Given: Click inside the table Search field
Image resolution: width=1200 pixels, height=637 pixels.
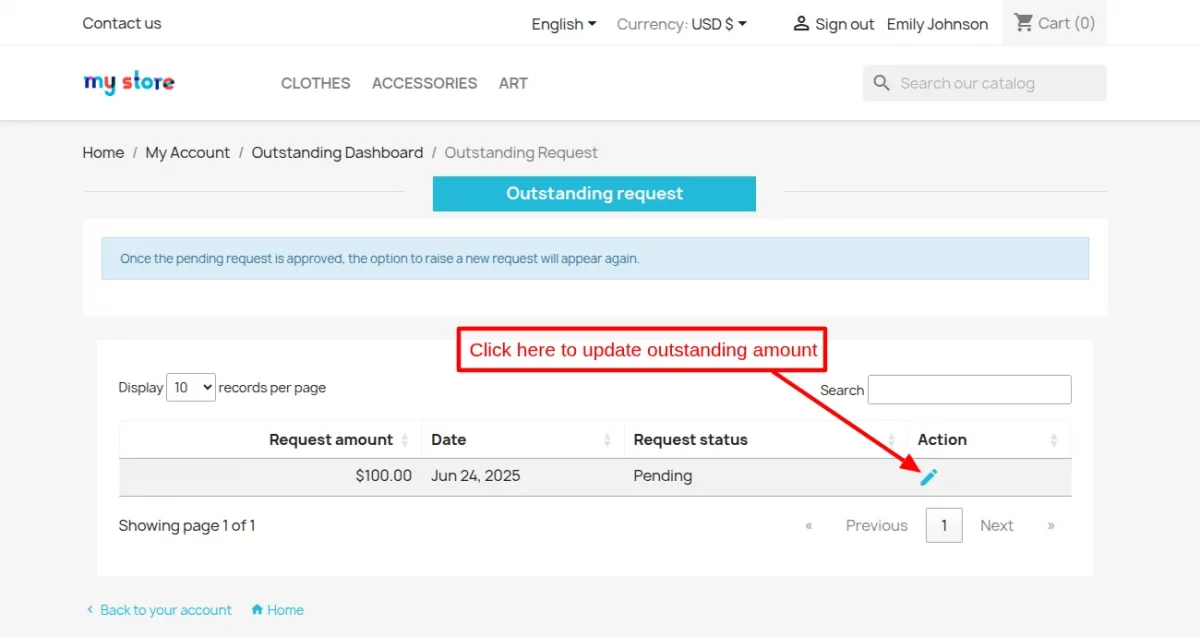Looking at the screenshot, I should pos(968,389).
